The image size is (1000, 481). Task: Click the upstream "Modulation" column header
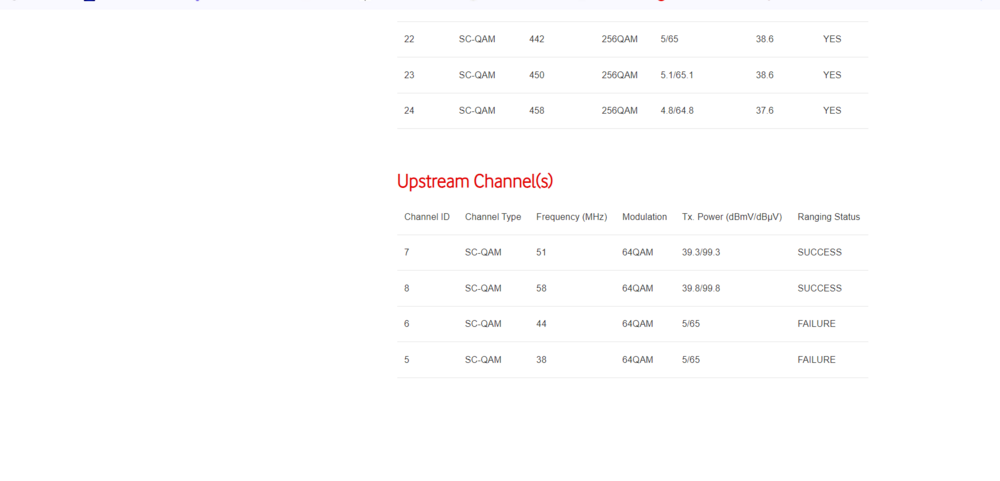coord(644,217)
